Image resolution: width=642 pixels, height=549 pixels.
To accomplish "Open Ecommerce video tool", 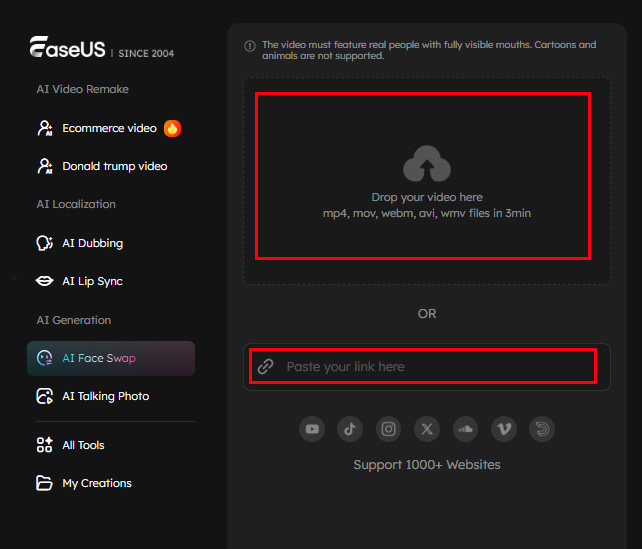I will (x=111, y=129).
